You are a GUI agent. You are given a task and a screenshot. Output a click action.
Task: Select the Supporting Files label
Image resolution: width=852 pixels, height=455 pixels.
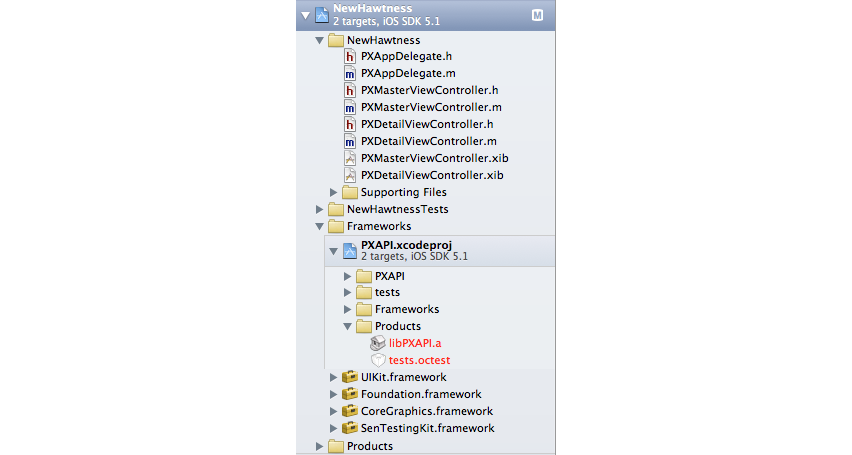404,192
